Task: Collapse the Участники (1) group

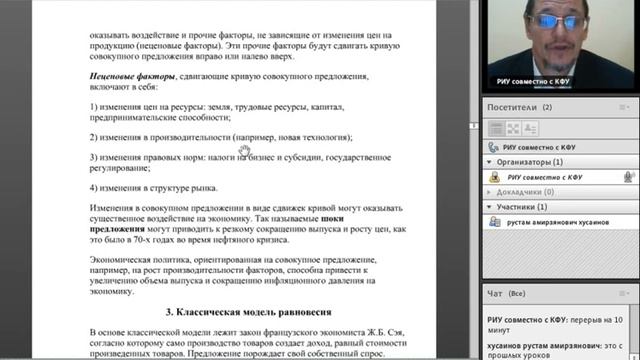Action: pyautogui.click(x=489, y=207)
